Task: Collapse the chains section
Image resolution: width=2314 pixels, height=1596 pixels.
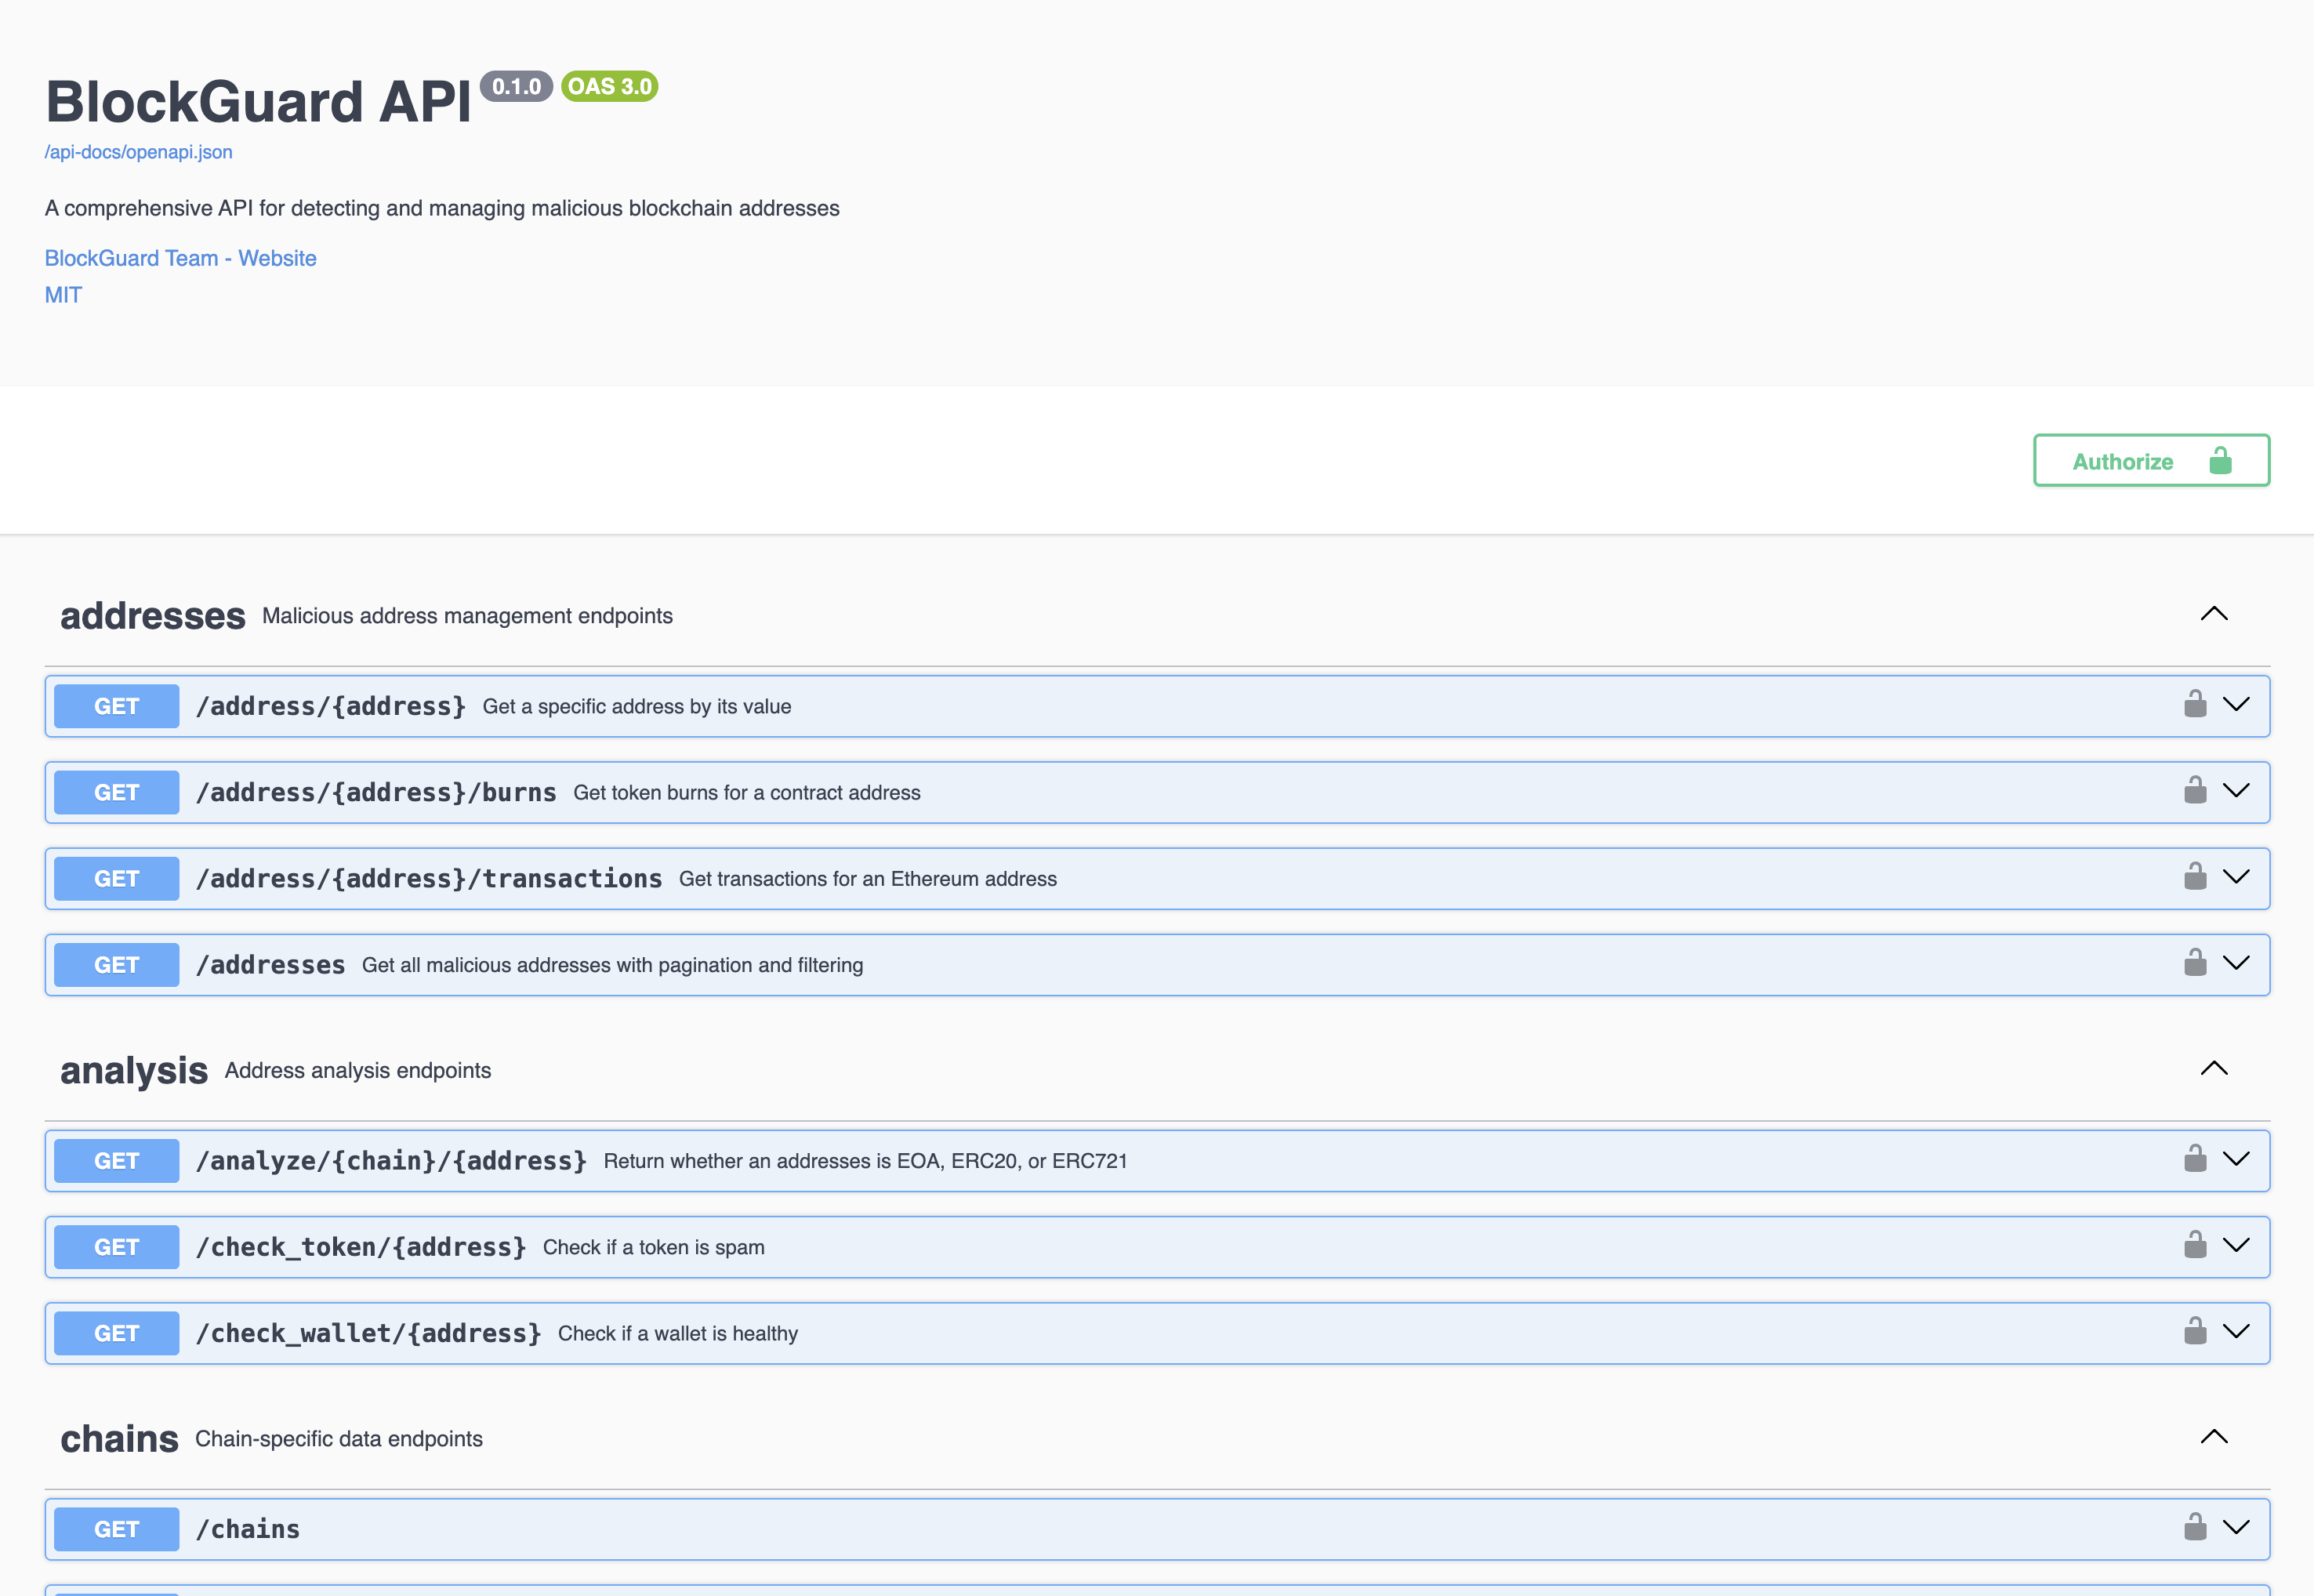Action: [x=2215, y=1437]
